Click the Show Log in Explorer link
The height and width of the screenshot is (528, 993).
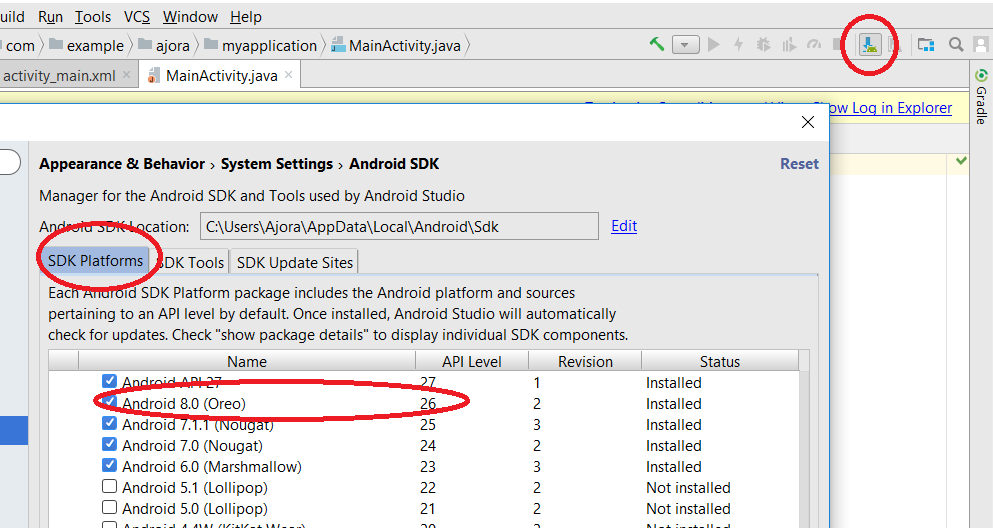coord(883,108)
